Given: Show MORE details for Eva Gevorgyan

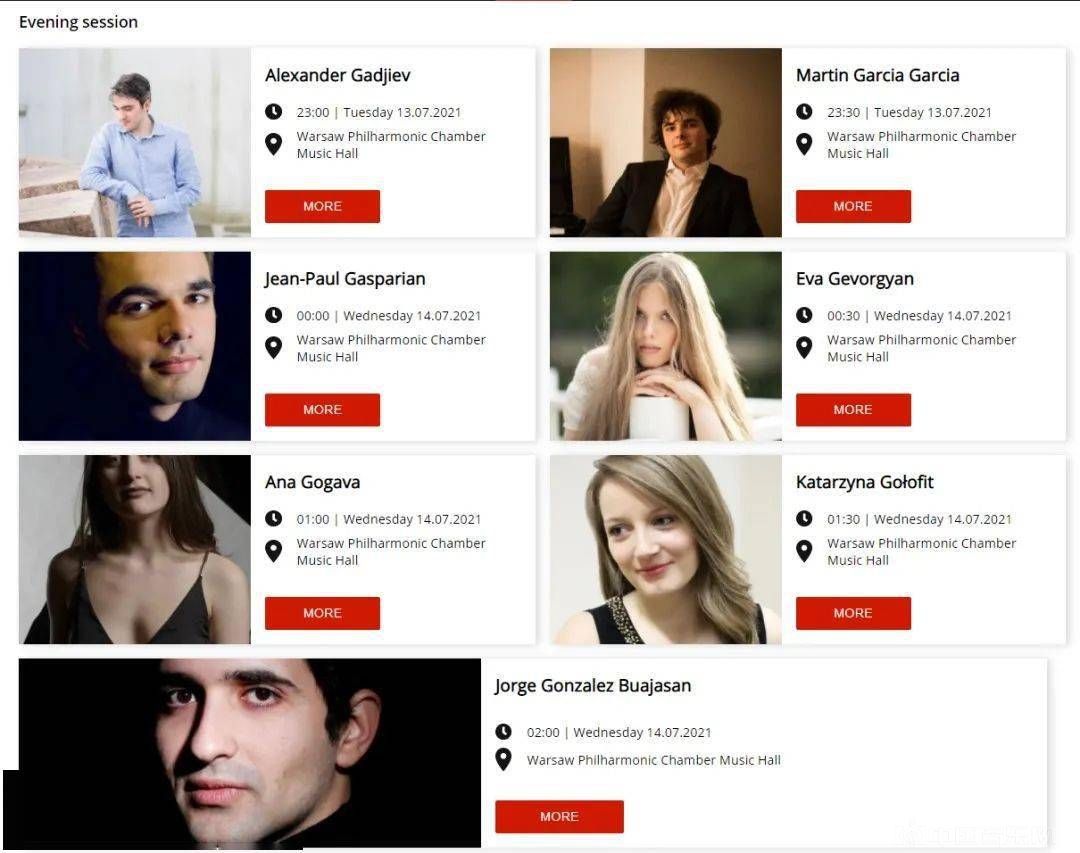Looking at the screenshot, I should coord(853,409).
